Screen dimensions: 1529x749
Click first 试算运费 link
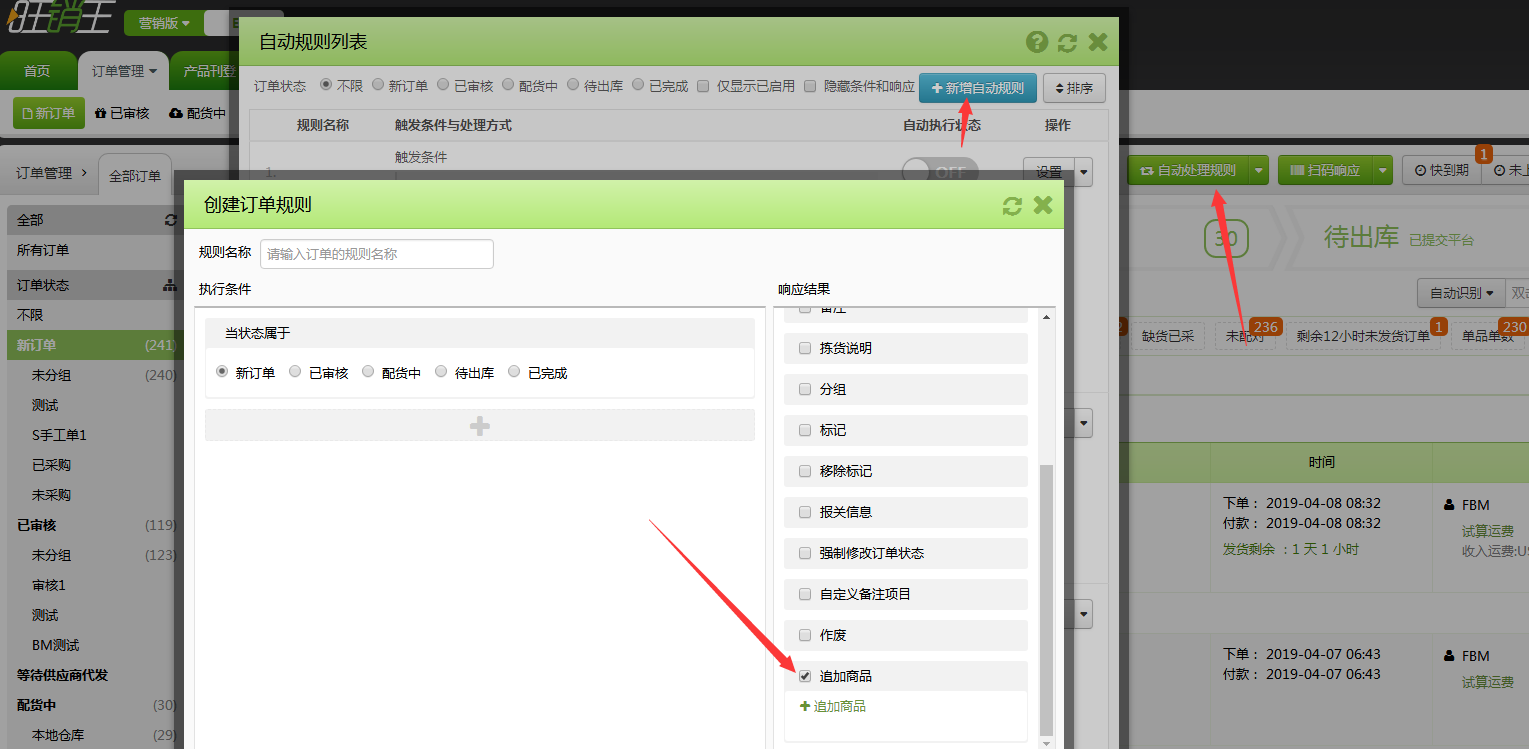[1488, 532]
